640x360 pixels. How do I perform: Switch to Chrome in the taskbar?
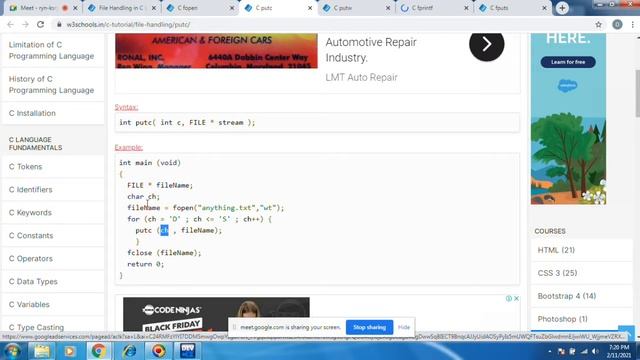98,351
